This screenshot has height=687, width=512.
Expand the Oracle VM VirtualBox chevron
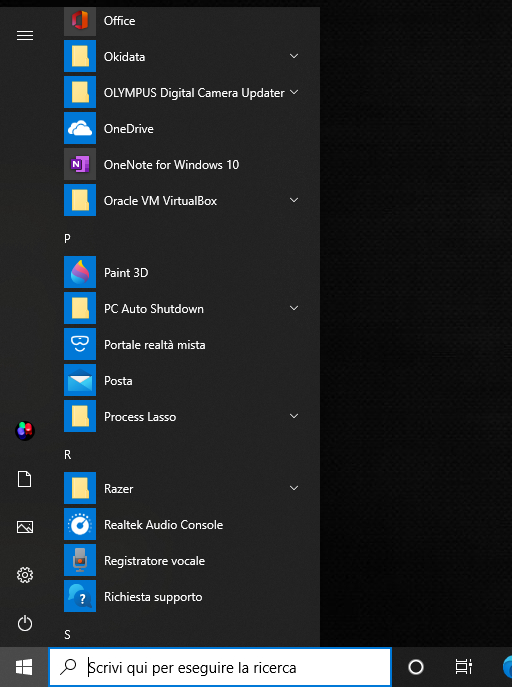[294, 200]
